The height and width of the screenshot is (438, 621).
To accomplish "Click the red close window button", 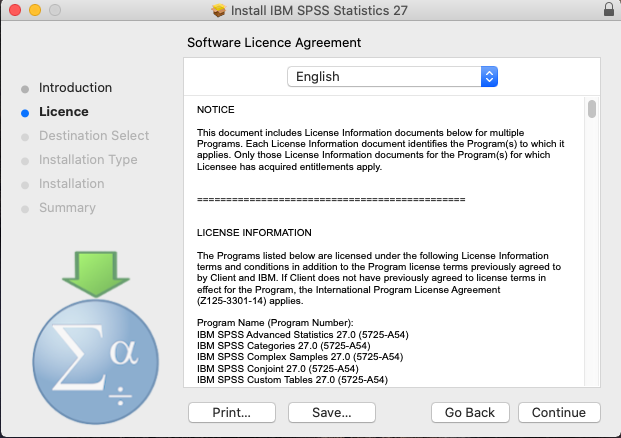I will click(x=13, y=10).
